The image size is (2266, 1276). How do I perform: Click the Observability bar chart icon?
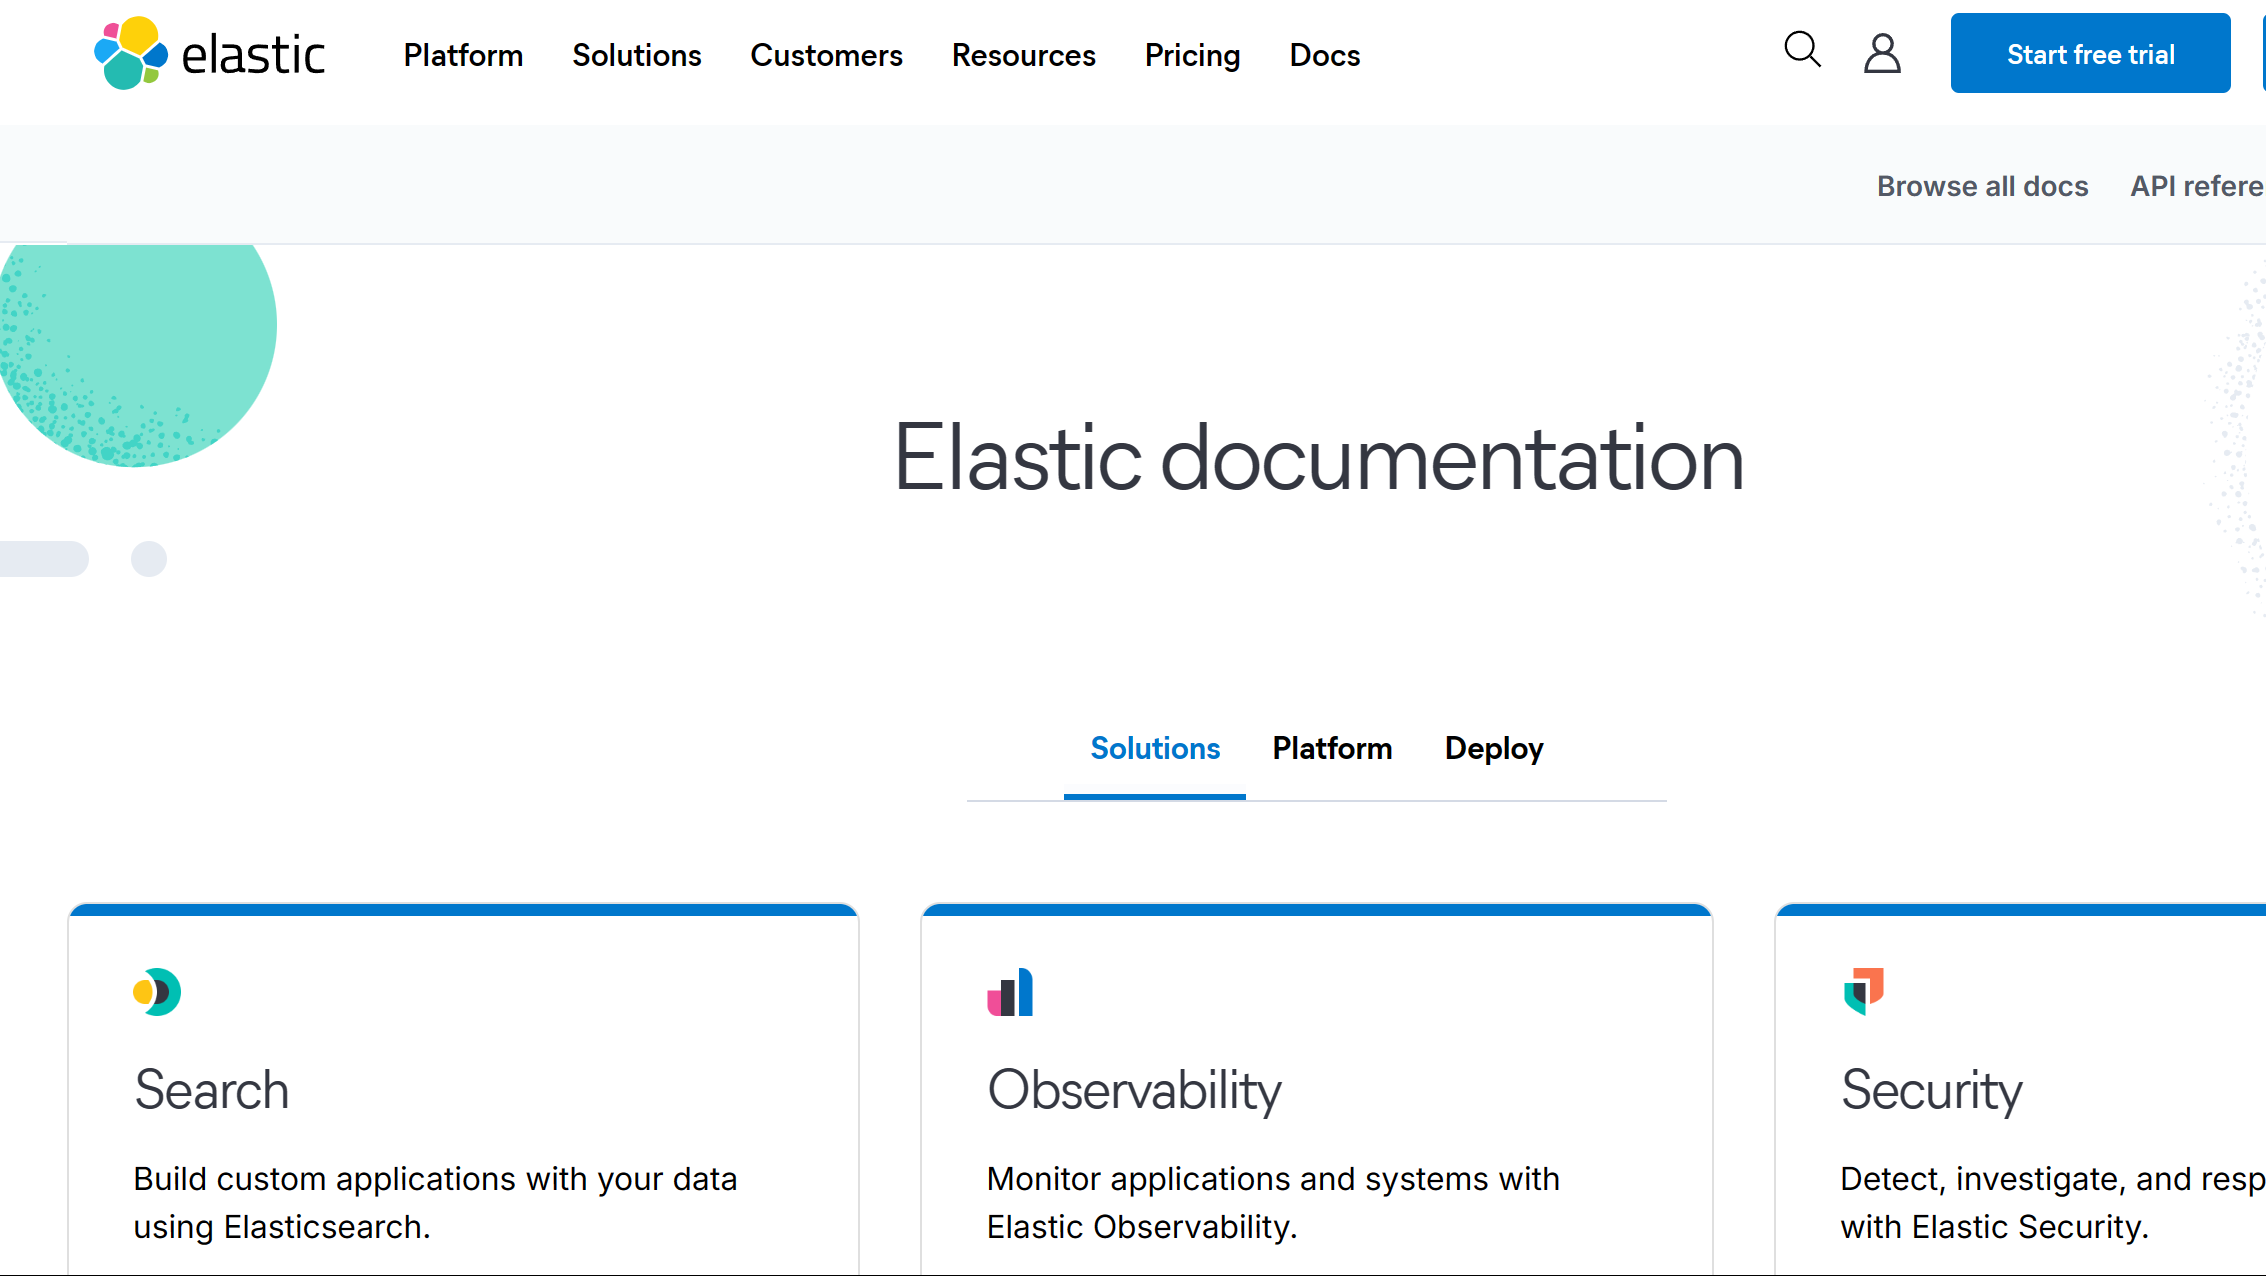tap(1010, 992)
